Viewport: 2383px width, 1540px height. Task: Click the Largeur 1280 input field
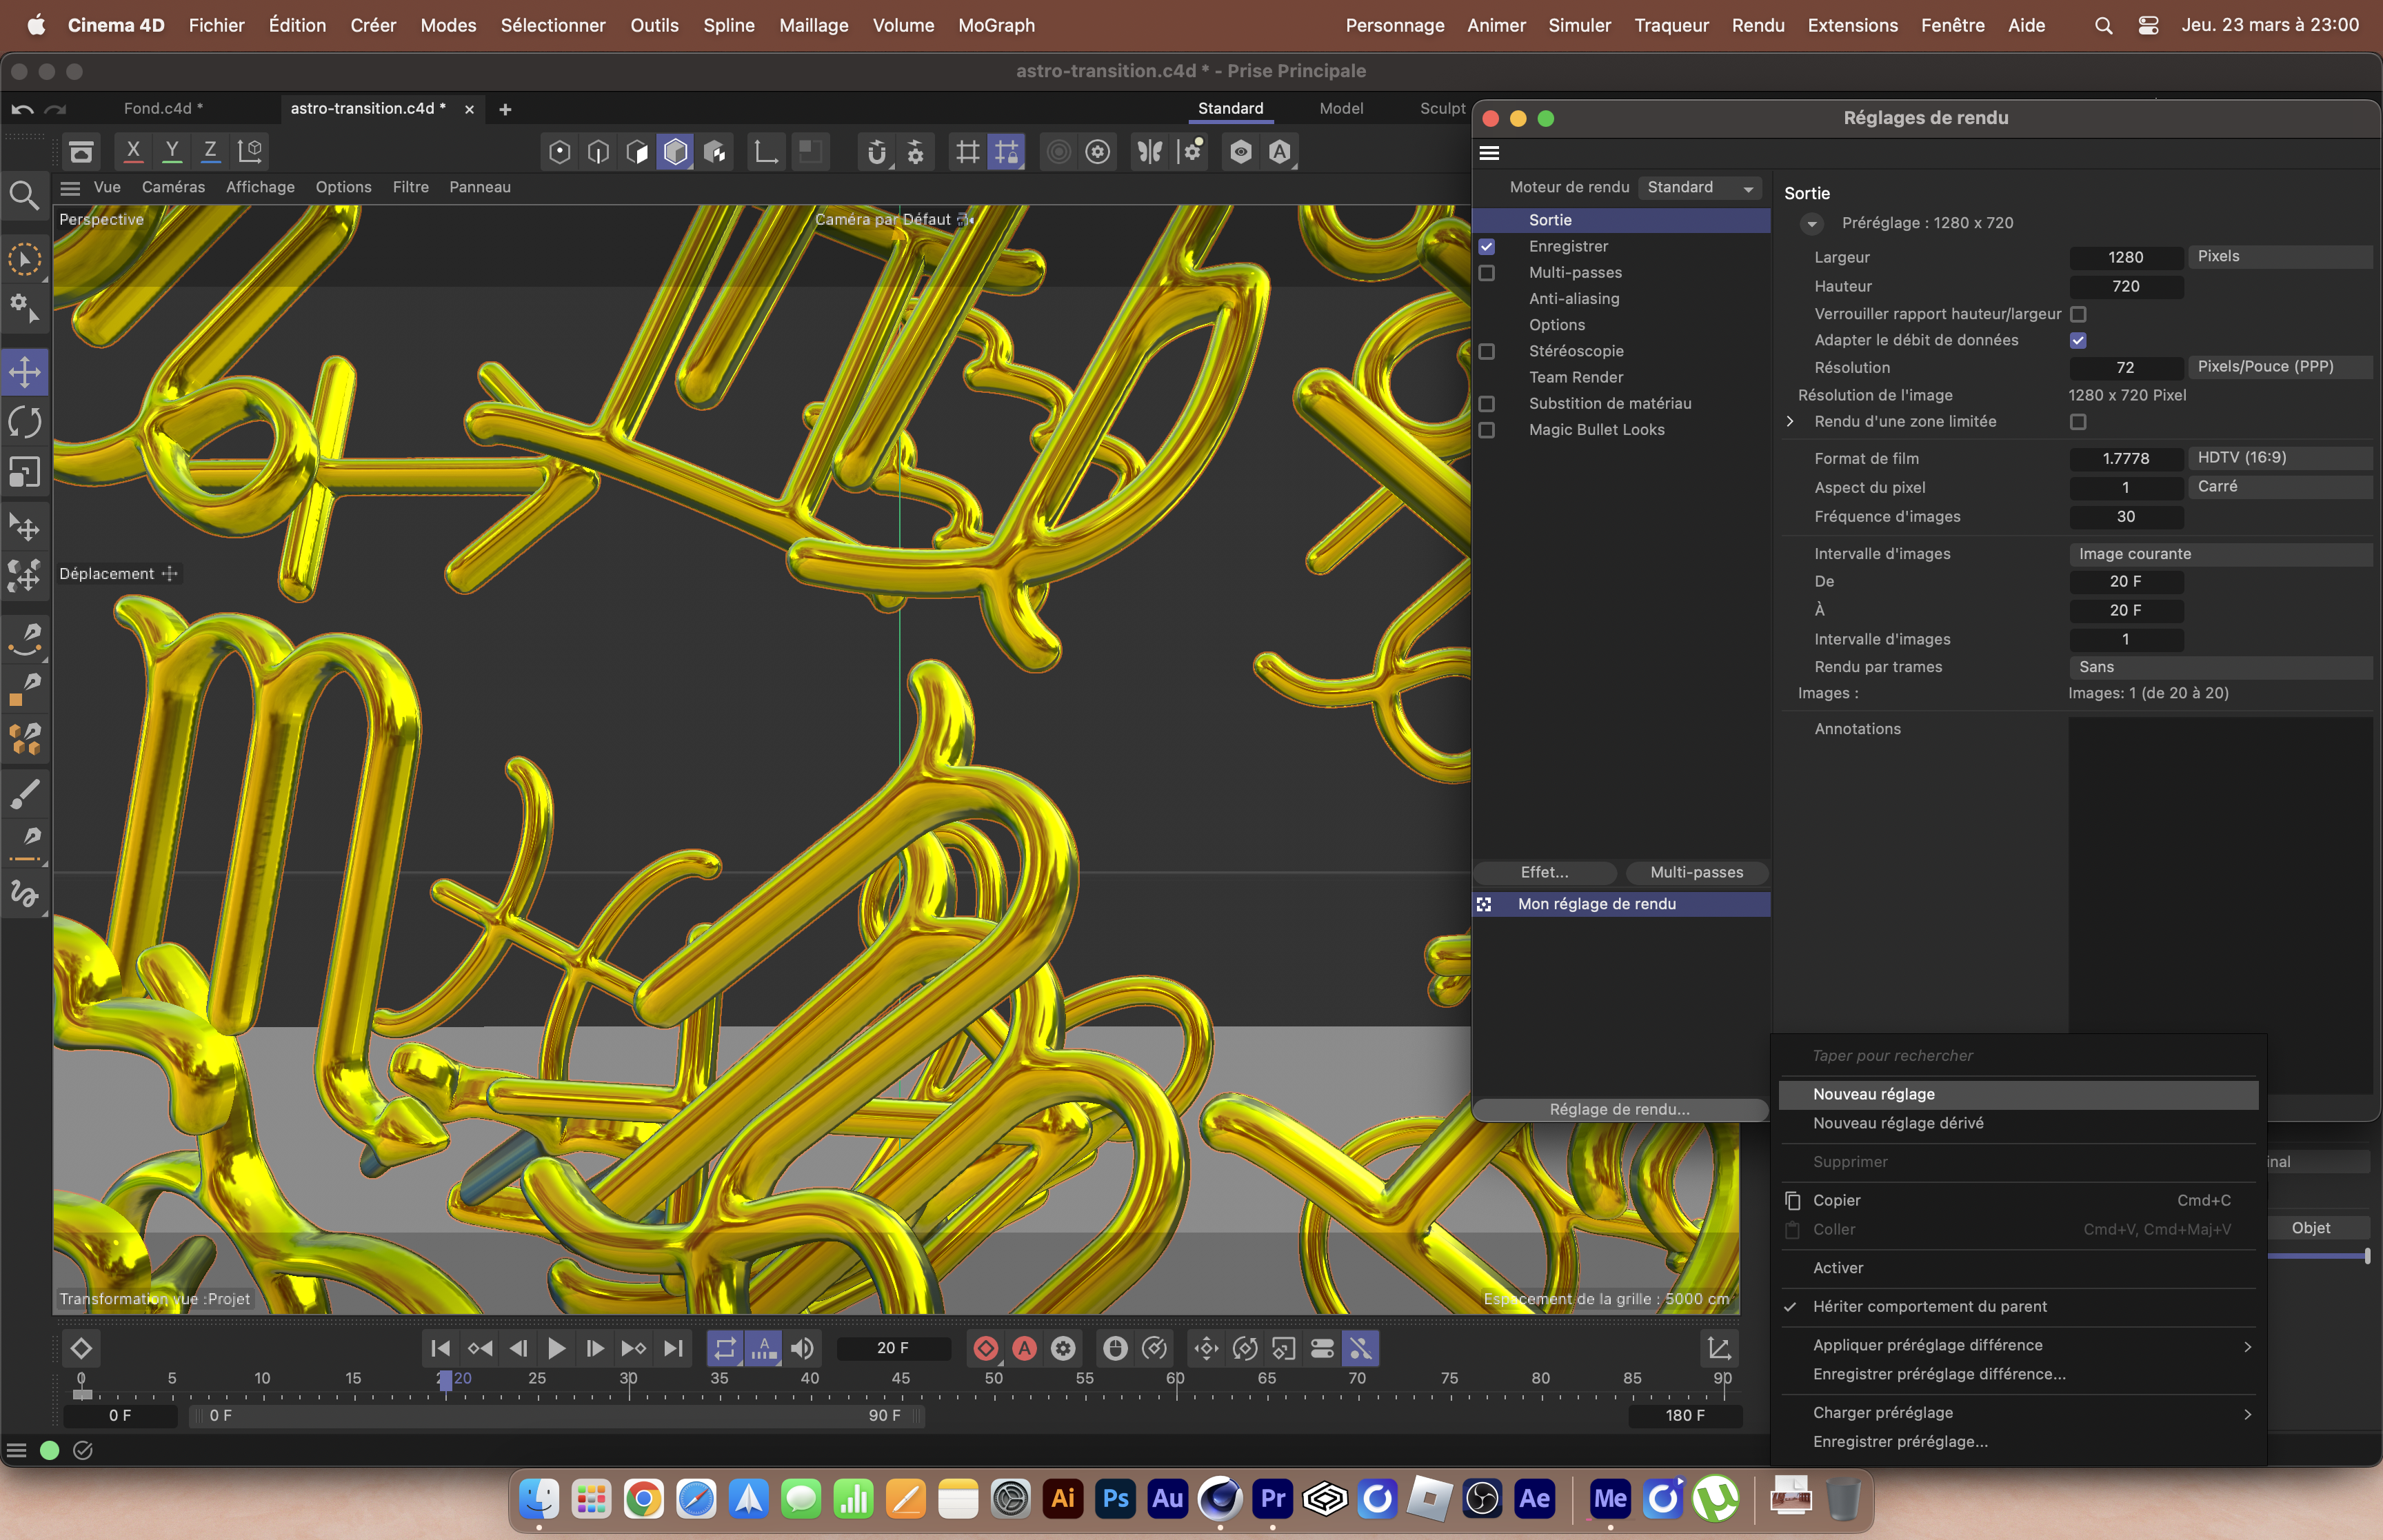click(x=2125, y=258)
